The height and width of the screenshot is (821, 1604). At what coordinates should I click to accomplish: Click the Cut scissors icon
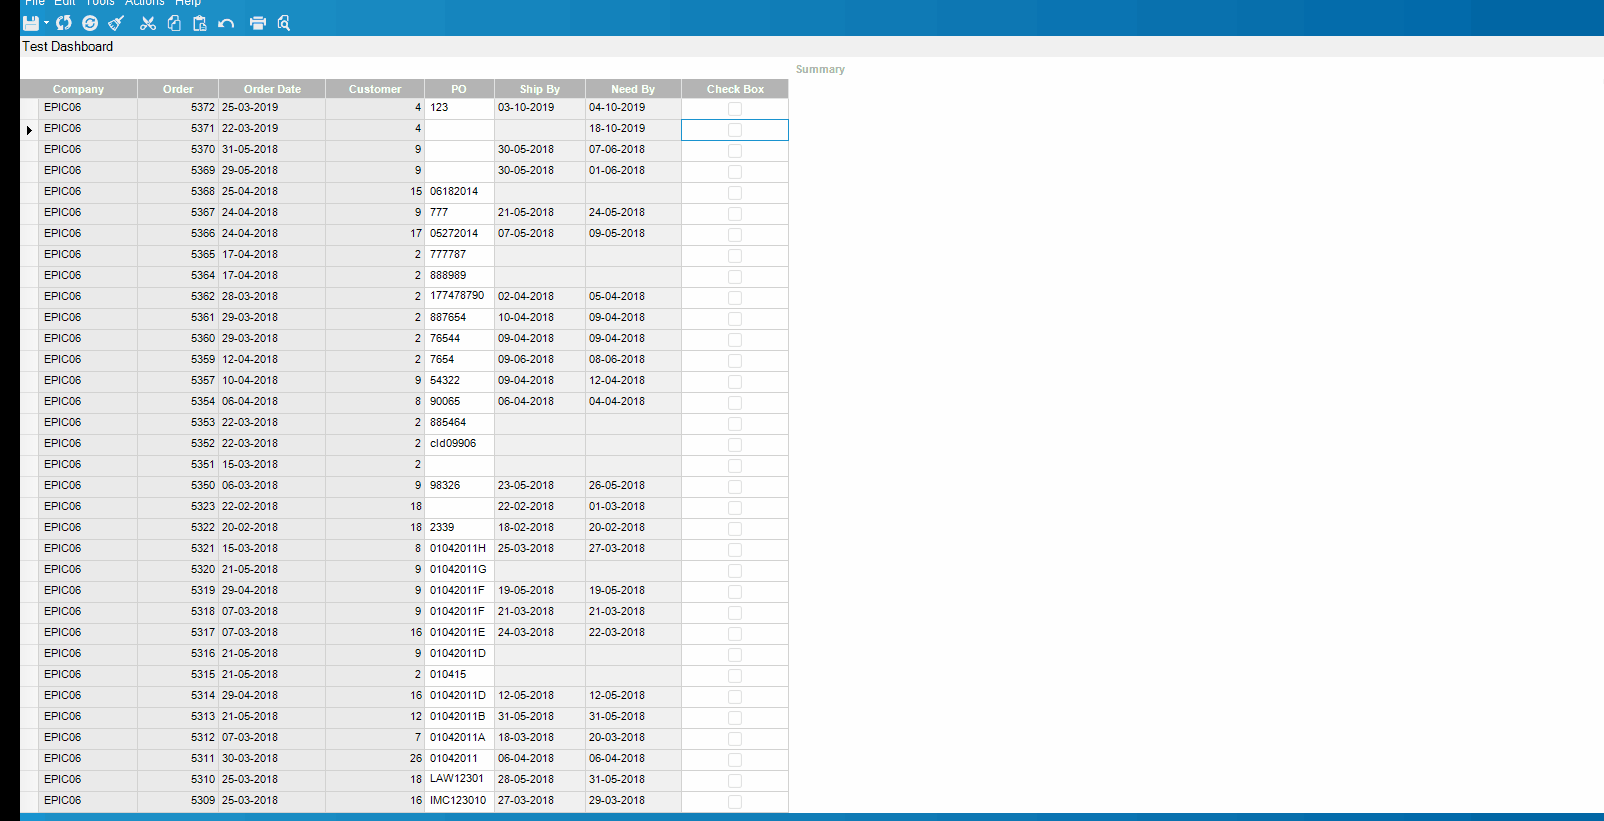[x=148, y=23]
